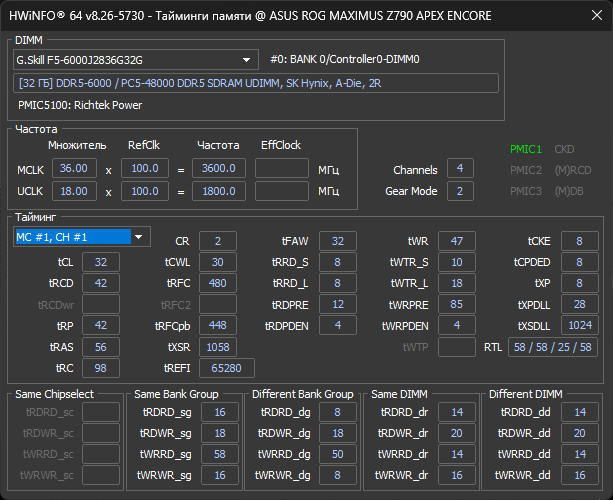Click the Gear Mode value 2
The image size is (613, 500).
pos(460,191)
